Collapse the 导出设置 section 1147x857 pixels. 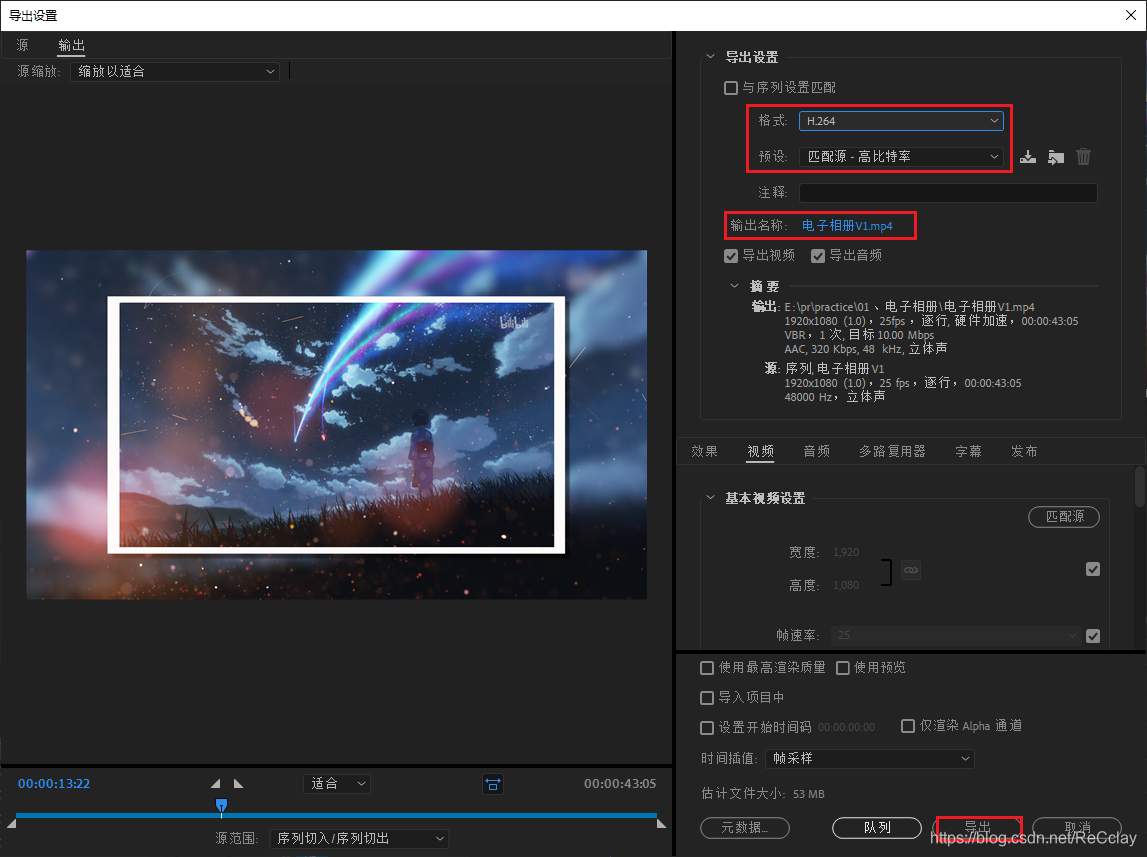(710, 56)
